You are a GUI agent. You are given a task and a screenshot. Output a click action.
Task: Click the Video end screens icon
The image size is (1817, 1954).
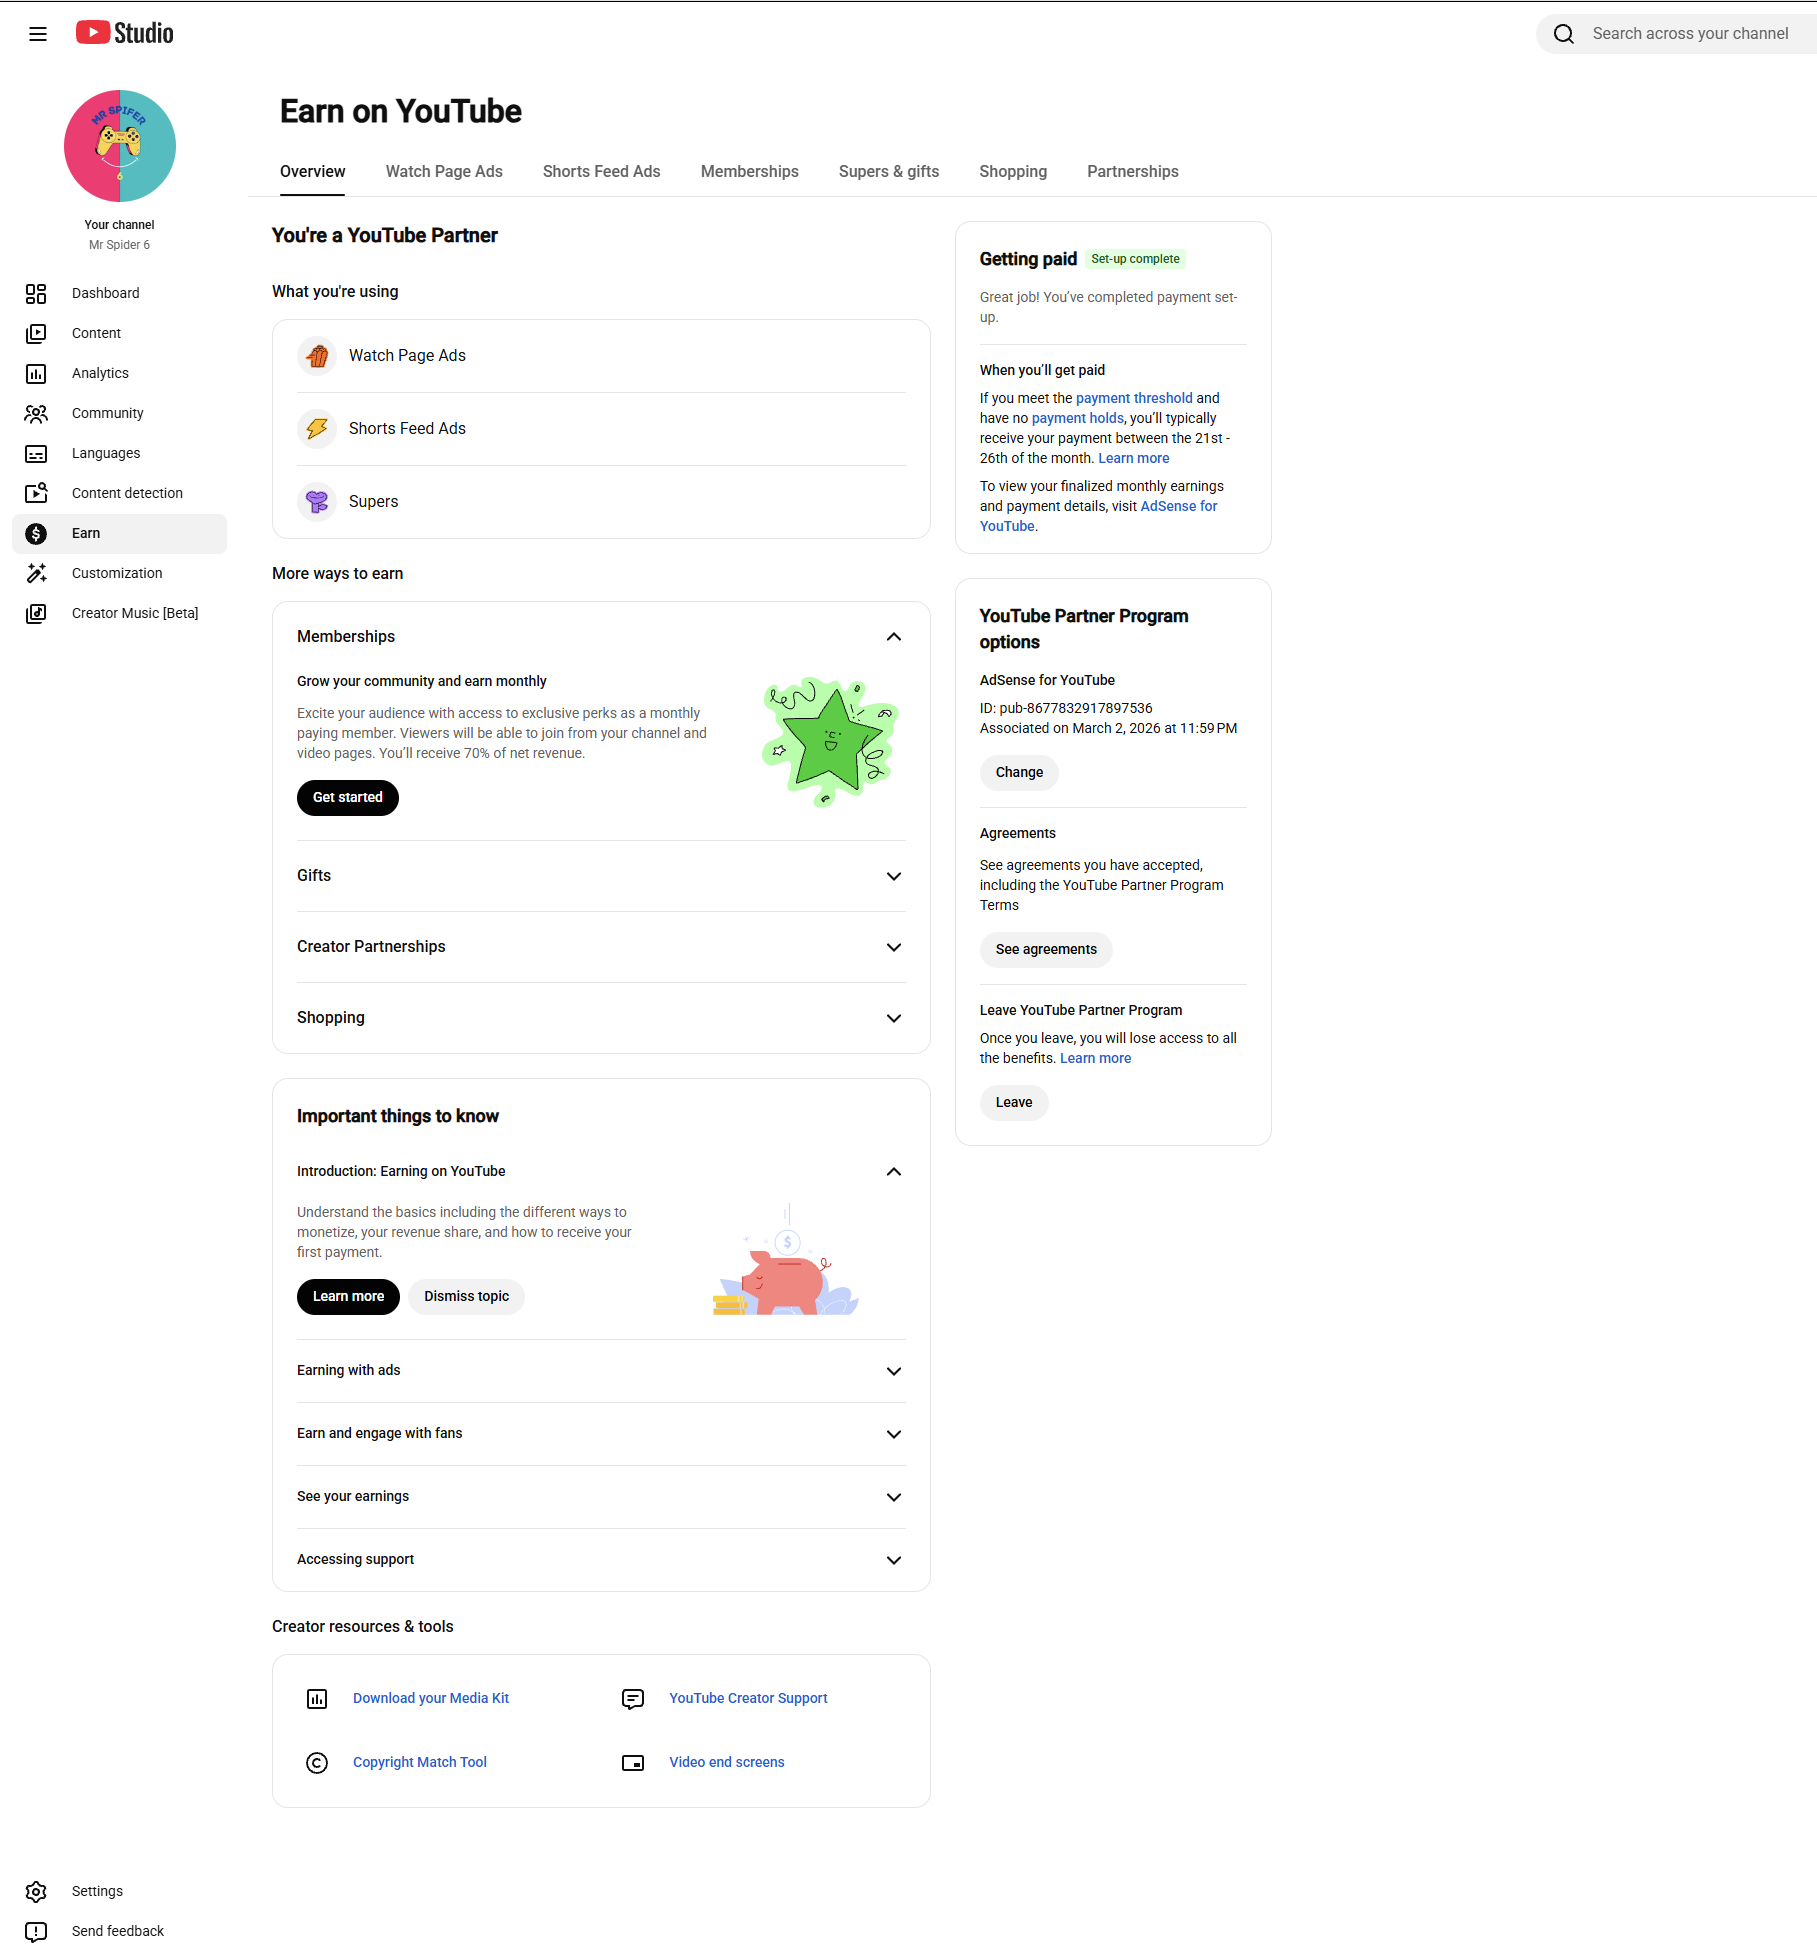click(x=633, y=1763)
